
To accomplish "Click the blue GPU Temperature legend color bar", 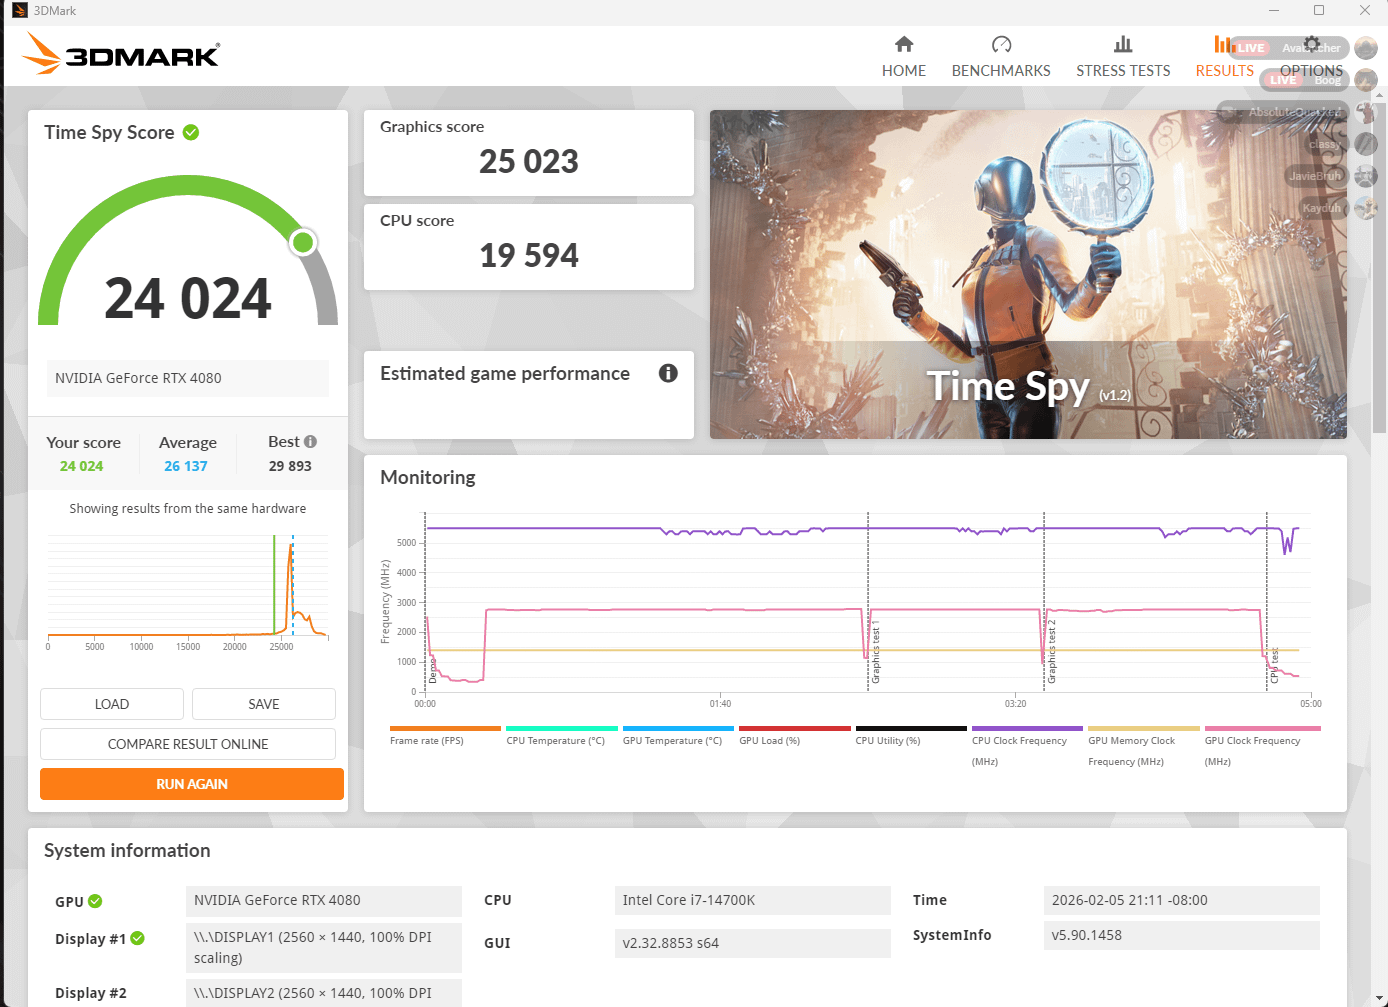I will tap(678, 728).
